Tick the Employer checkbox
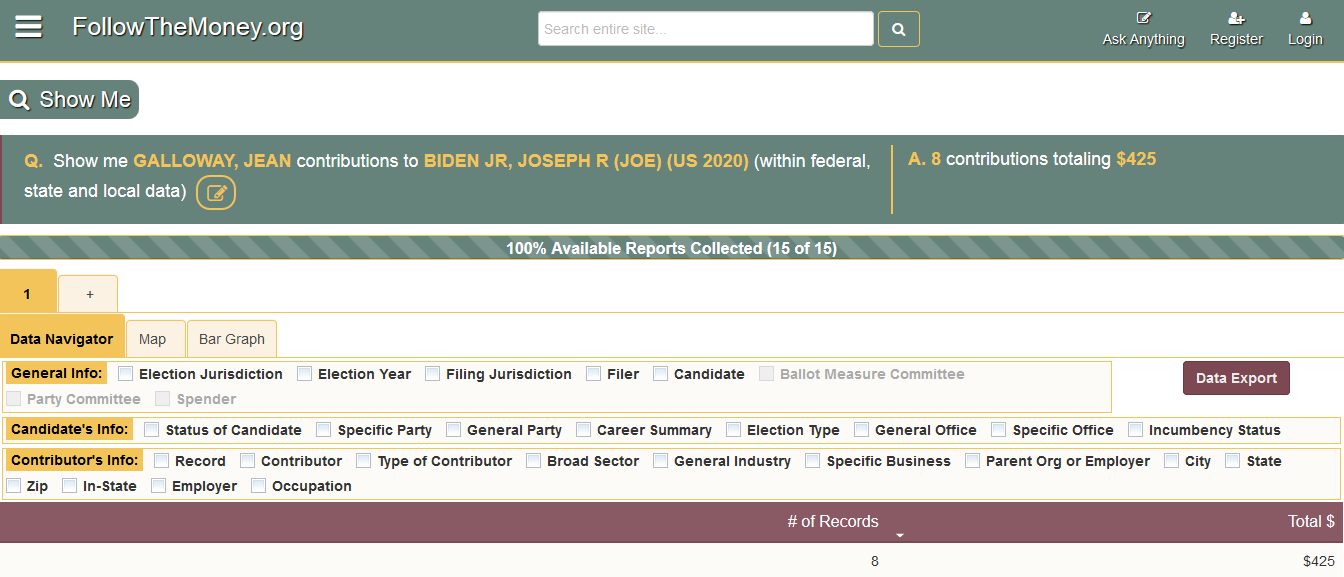 (x=159, y=485)
